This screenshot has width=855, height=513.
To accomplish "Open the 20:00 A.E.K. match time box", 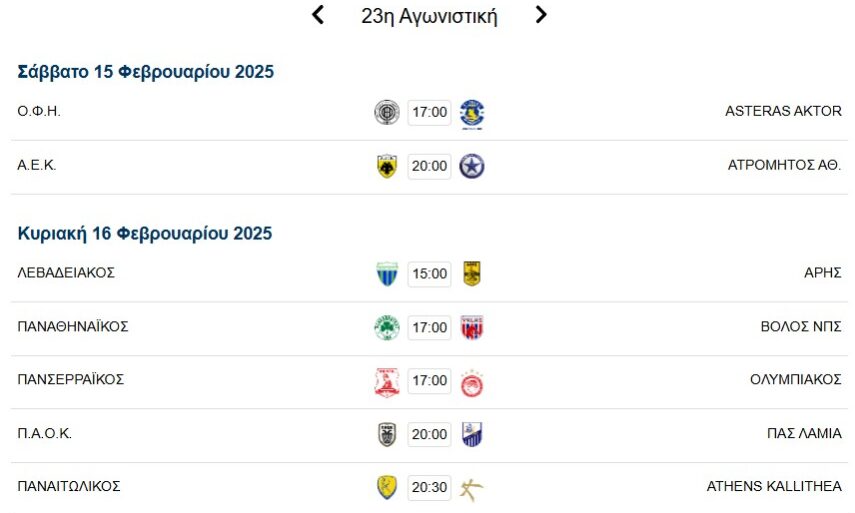I will (429, 167).
